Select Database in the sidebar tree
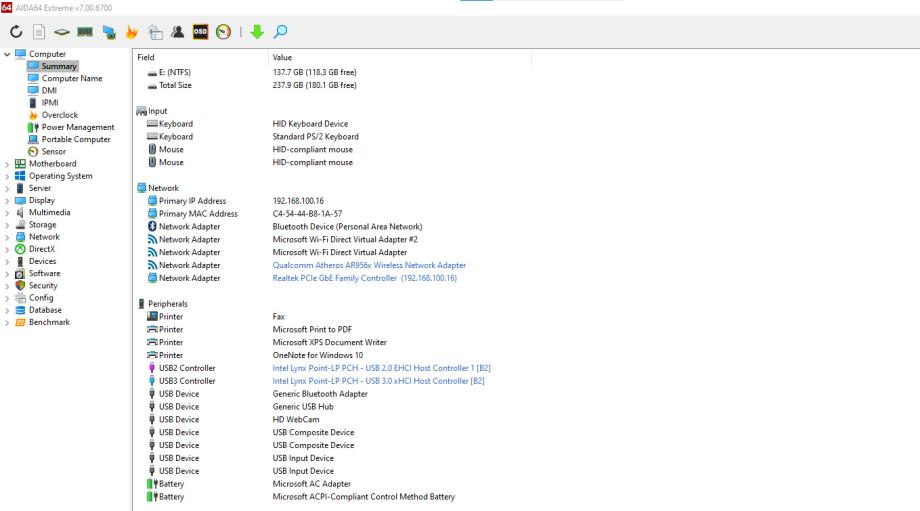Screen dimensions: 920x511 [x=45, y=310]
